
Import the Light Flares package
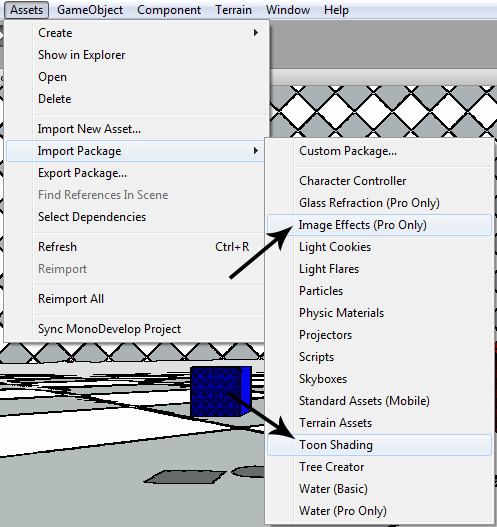point(379,269)
